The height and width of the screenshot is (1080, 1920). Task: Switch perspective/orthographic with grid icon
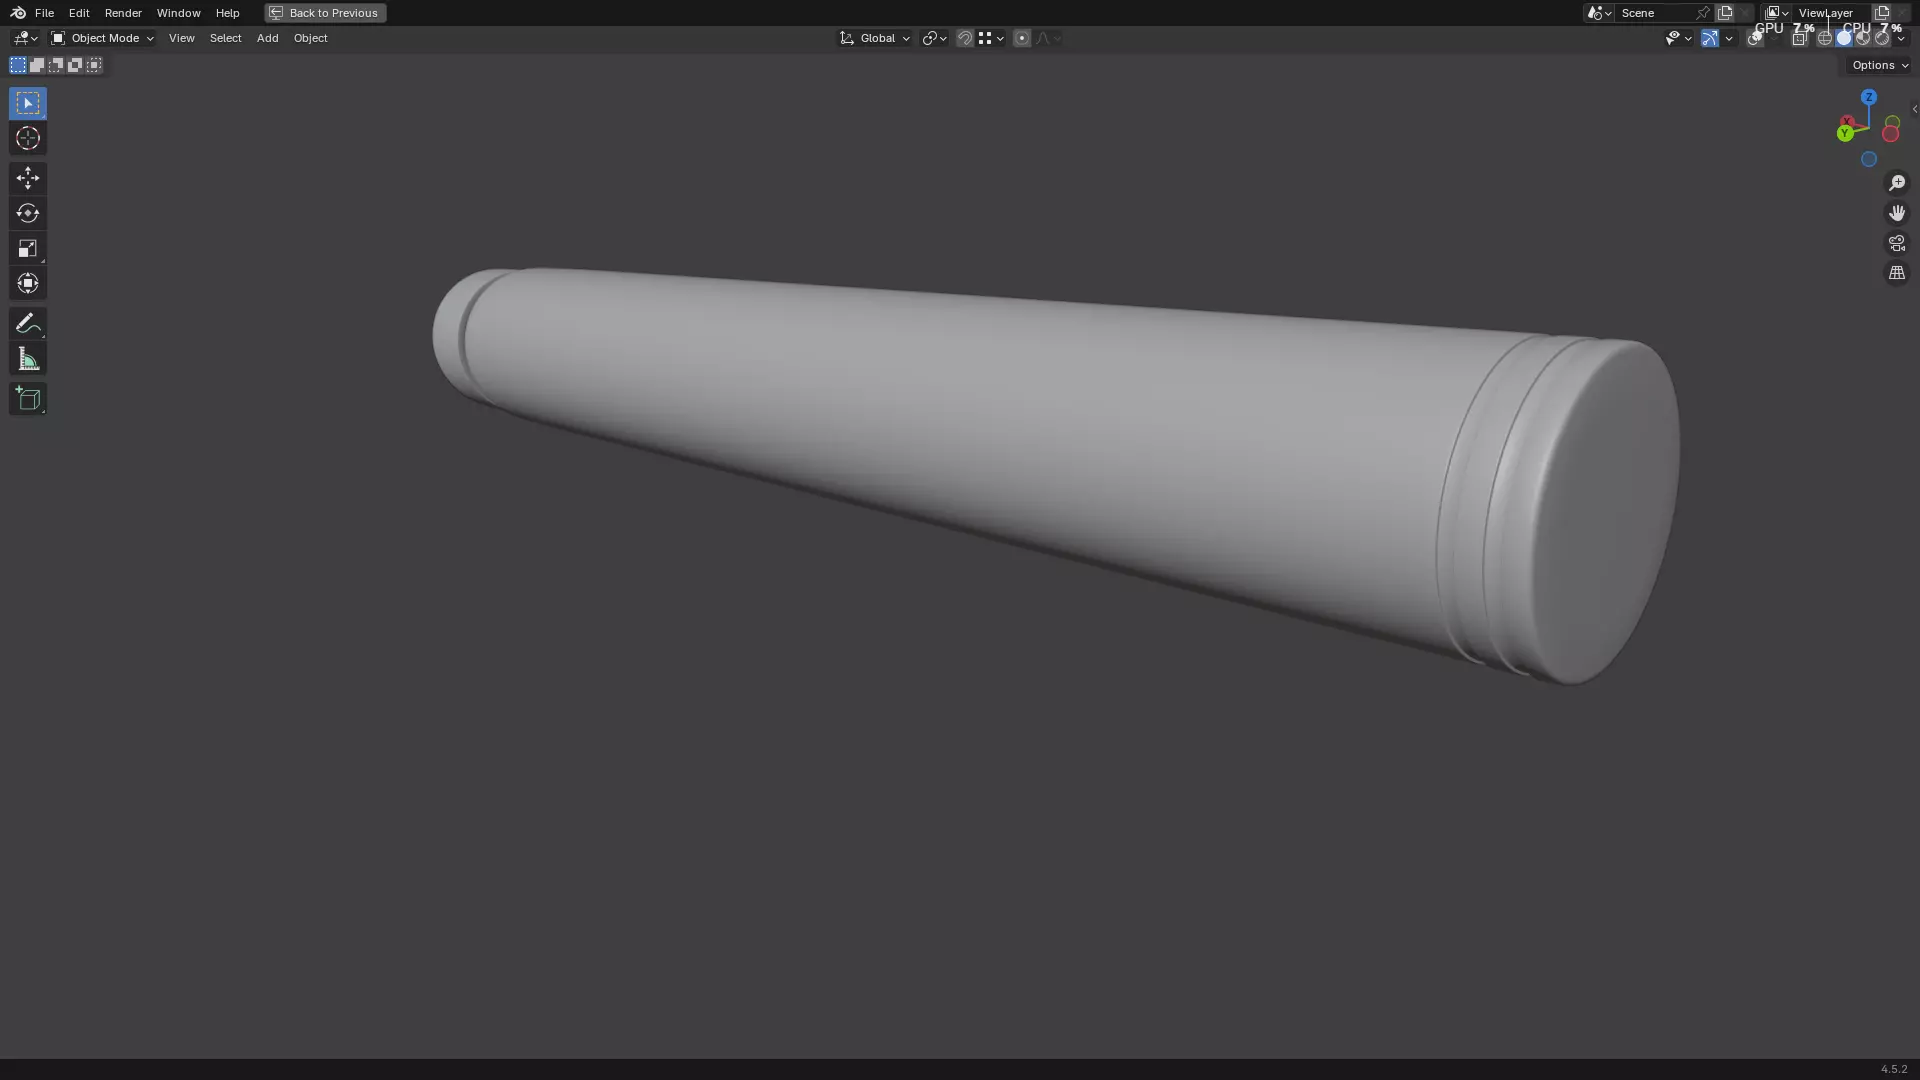click(1896, 273)
